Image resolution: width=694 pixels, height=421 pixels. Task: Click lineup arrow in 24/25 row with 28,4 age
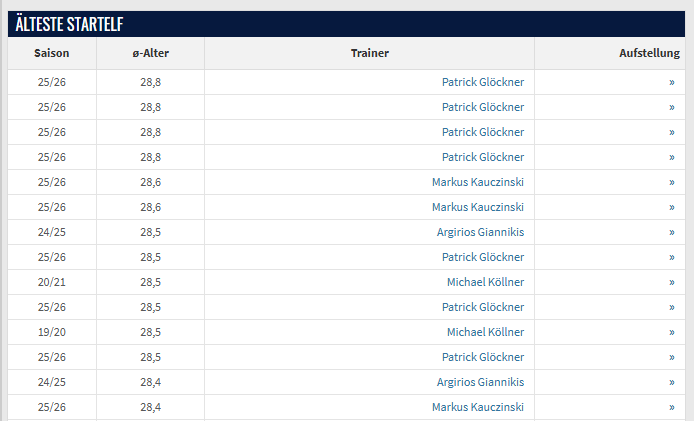tap(672, 382)
